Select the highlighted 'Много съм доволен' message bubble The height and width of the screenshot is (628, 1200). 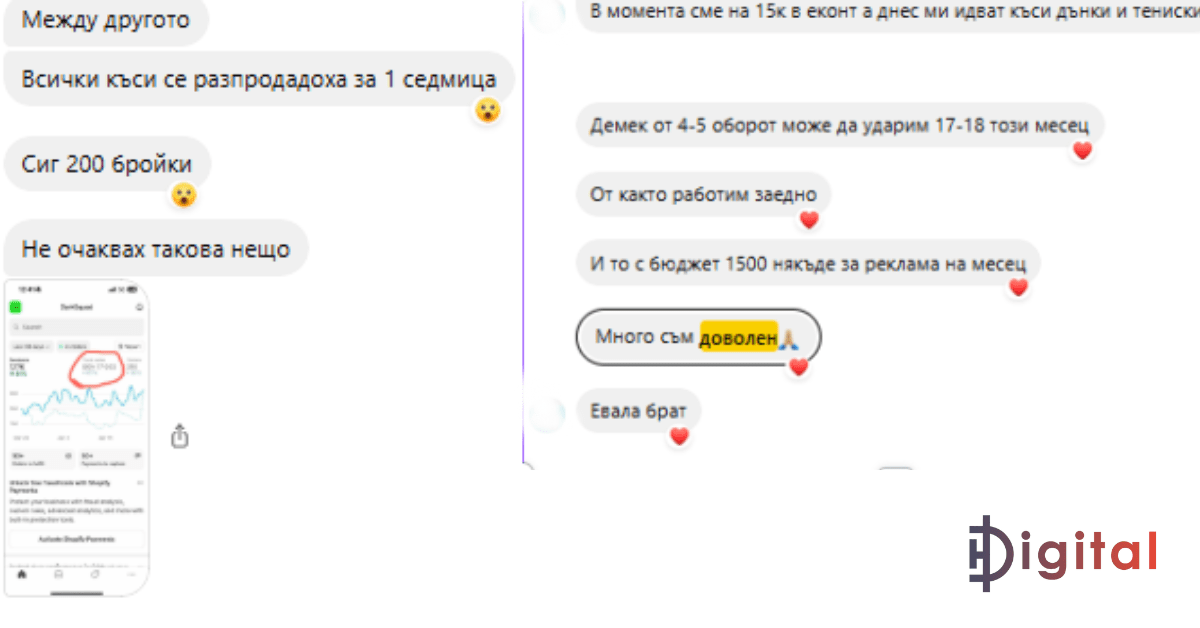point(698,338)
